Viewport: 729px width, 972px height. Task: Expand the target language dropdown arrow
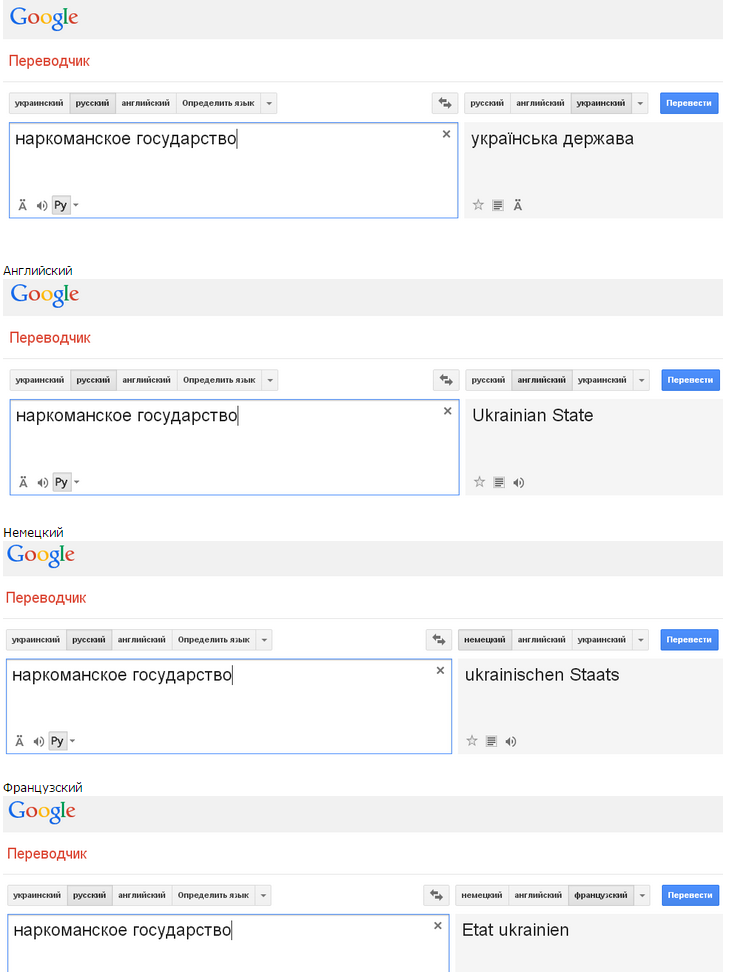pyautogui.click(x=638, y=102)
